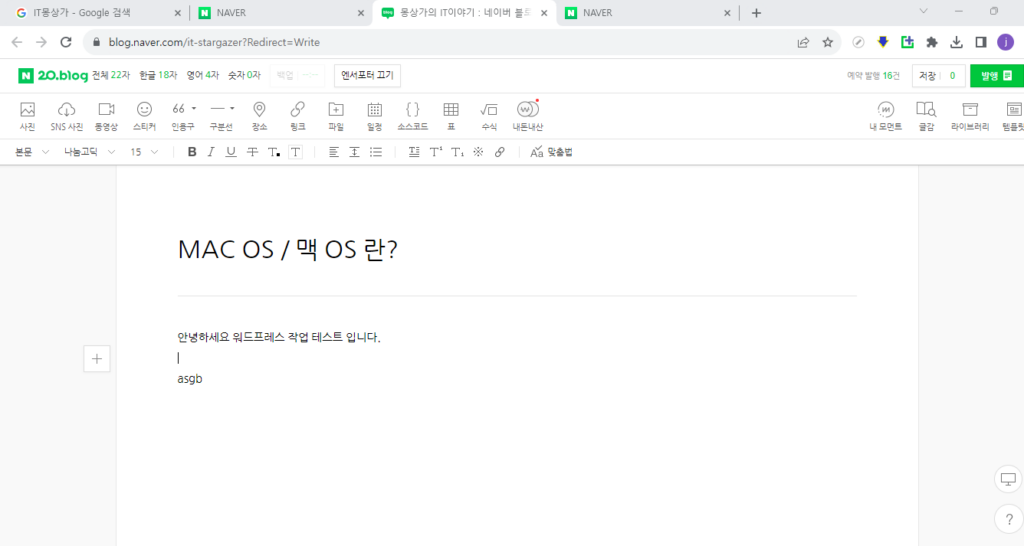Viewport: 1024px width, 546px height.
Task: Click the 예약 발행 16건 link
Action: [x=873, y=76]
